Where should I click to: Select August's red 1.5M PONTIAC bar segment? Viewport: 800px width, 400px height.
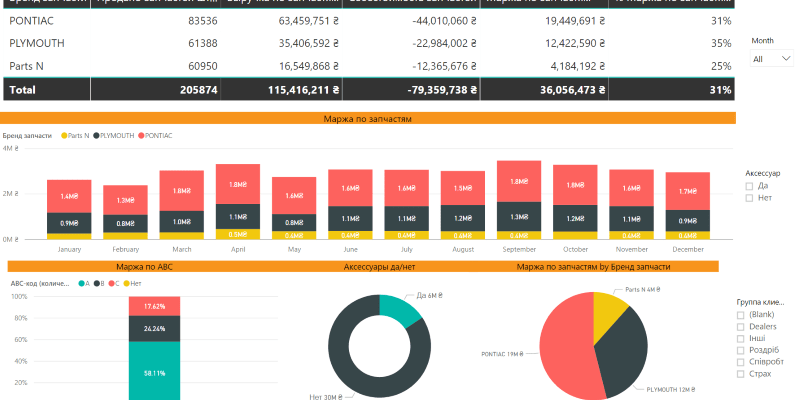(x=463, y=188)
